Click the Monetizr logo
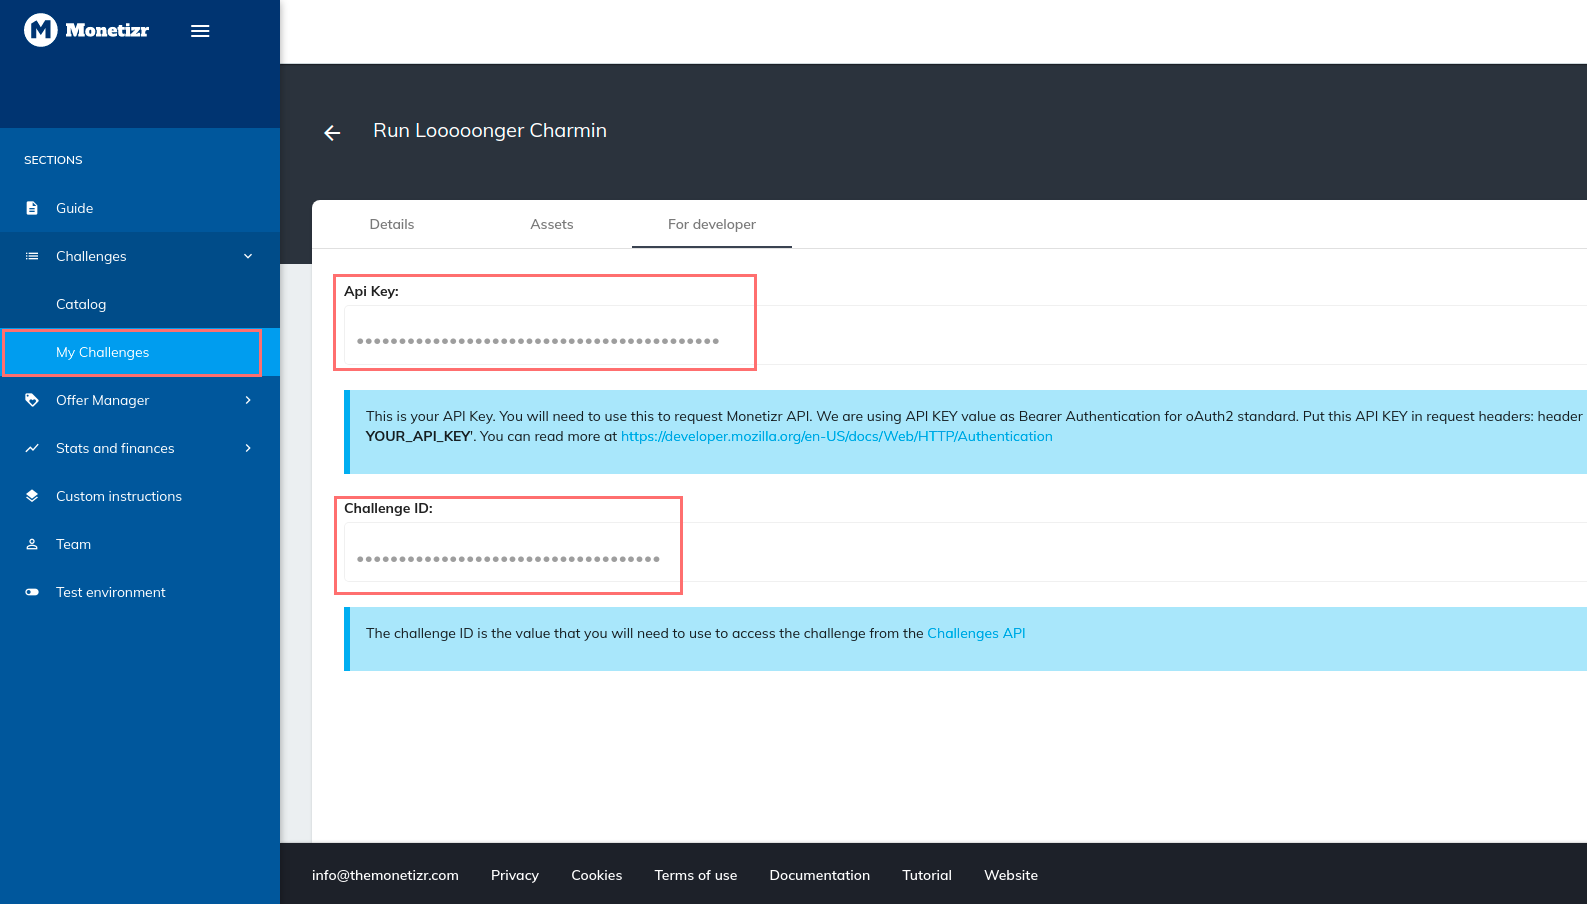1587x904 pixels. (x=86, y=30)
